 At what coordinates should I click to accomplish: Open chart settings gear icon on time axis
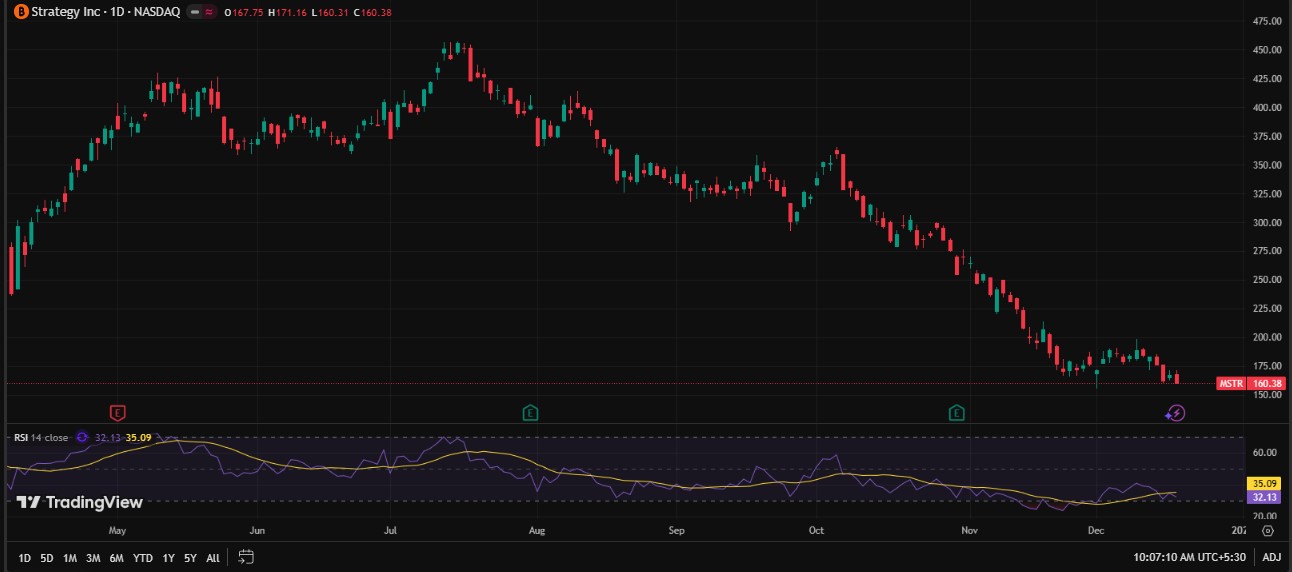click(1268, 531)
